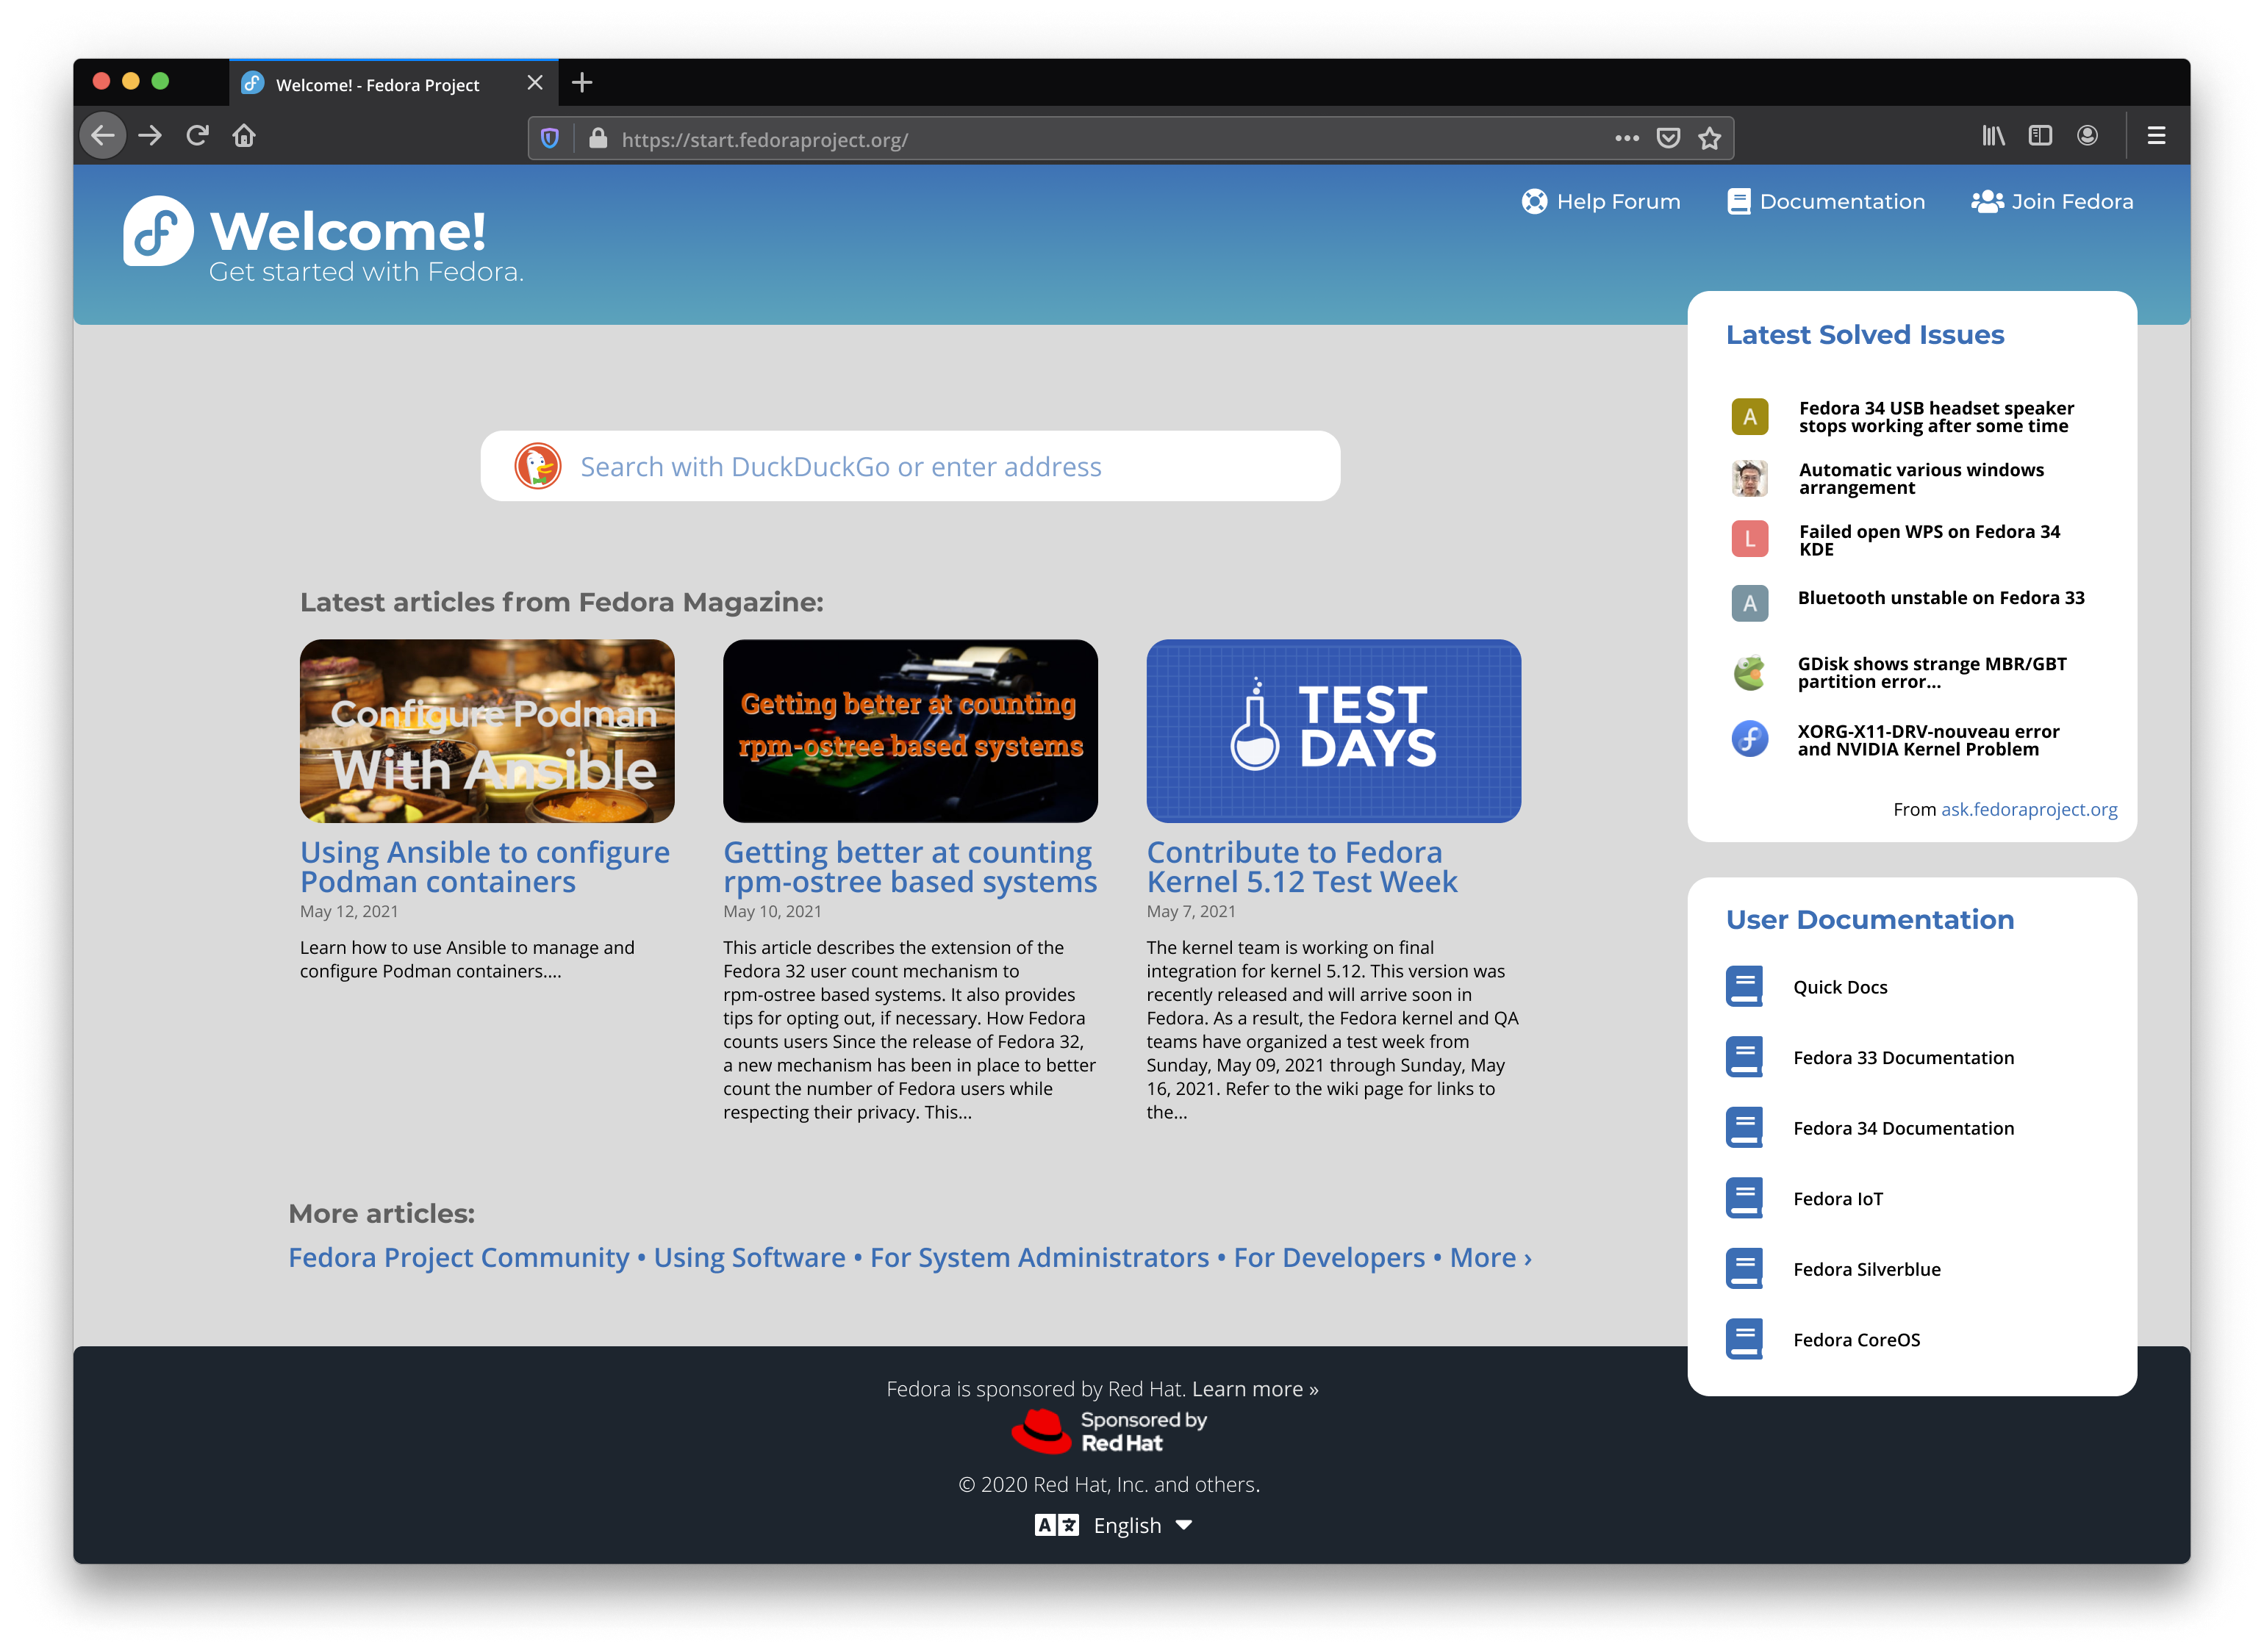Click the green frog avatar for GDisk issue
Viewport: 2264px width, 1652px height.
point(1750,673)
